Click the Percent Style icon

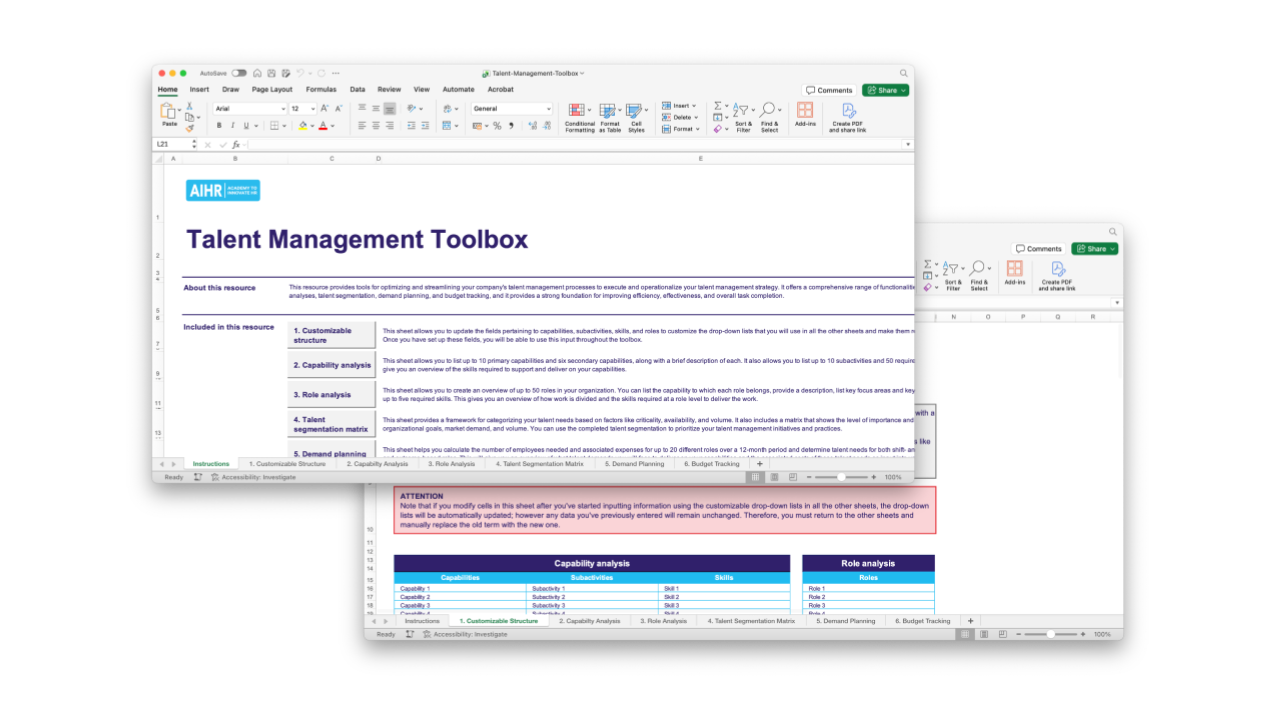coord(497,126)
